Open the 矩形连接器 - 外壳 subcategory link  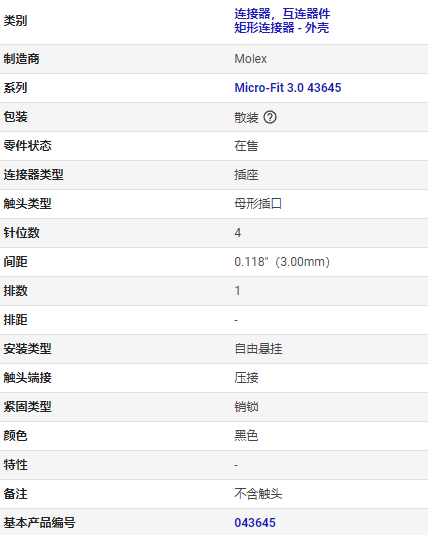click(x=282, y=28)
